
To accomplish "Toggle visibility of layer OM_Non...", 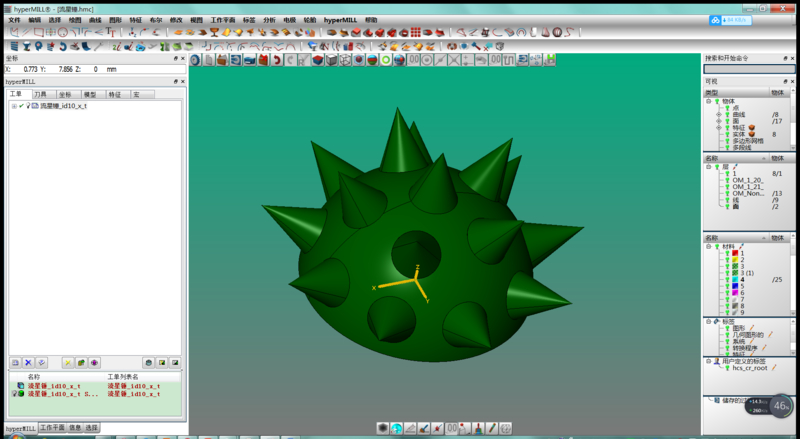I will tap(728, 193).
